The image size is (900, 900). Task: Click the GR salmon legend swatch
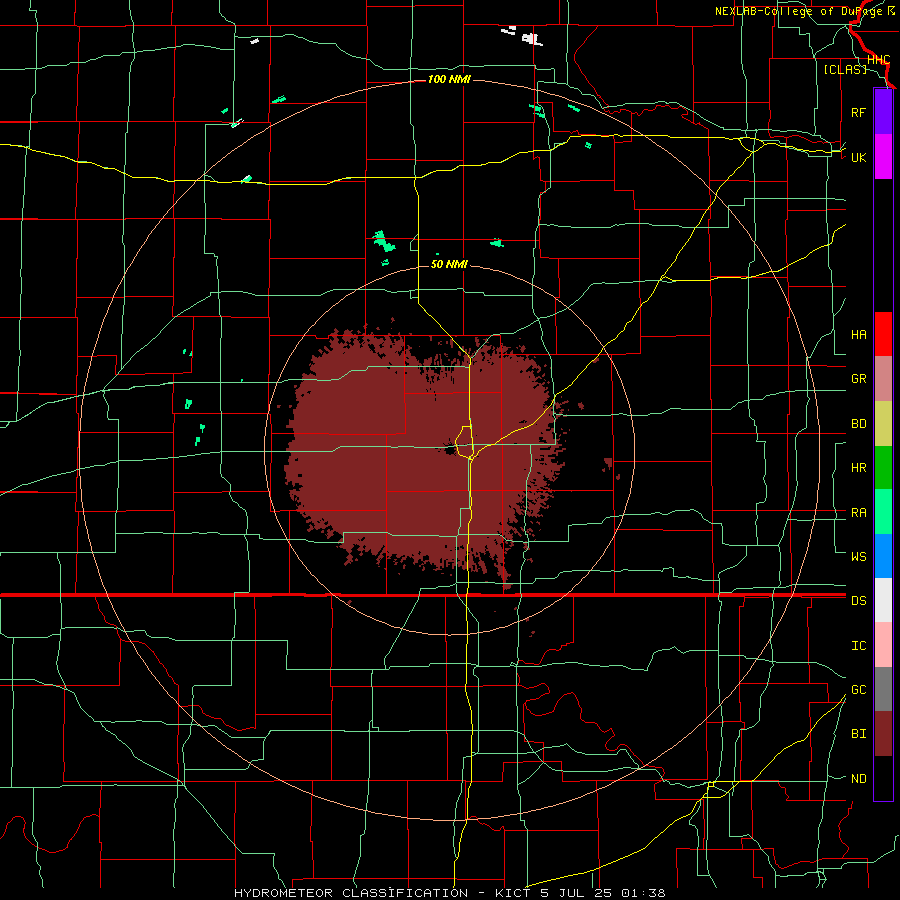point(883,379)
